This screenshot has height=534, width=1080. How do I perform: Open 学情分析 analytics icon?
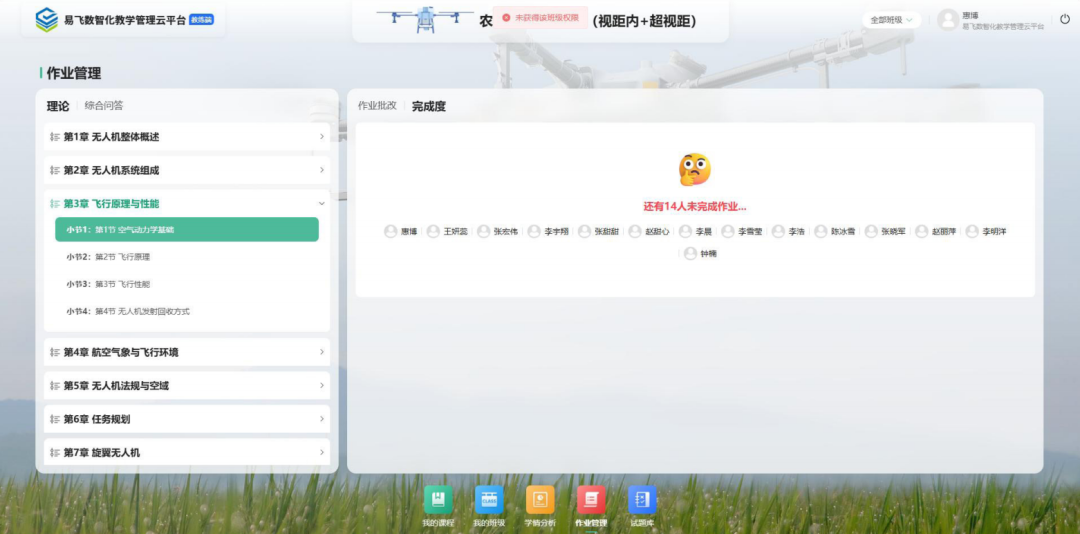[540, 500]
